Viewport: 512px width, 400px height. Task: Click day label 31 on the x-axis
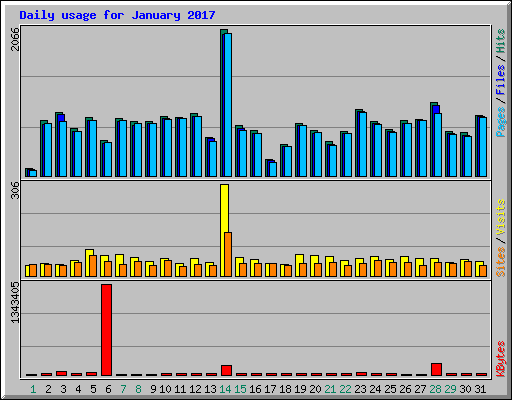pos(480,389)
